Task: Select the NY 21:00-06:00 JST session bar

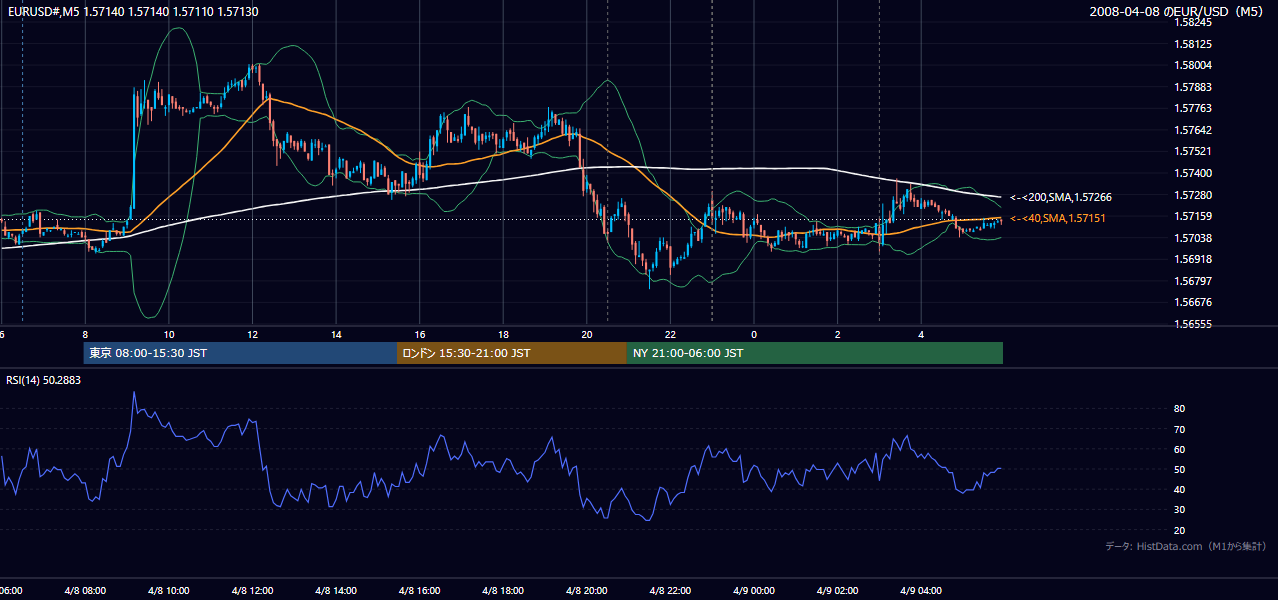Action: pos(815,353)
